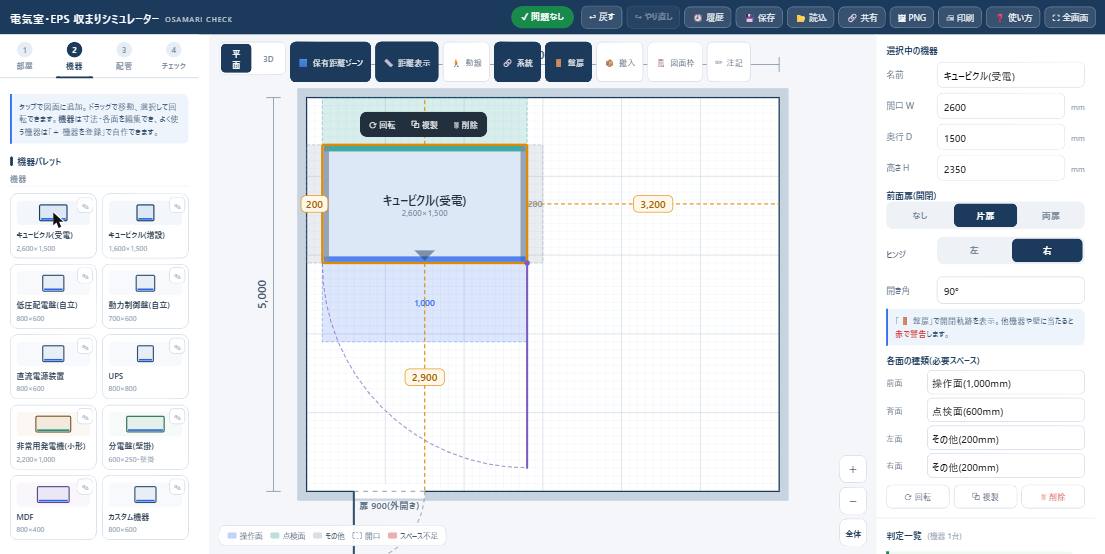Switch to the 平面 plan view
Image resolution: width=1105 pixels, height=554 pixels.
pyautogui.click(x=236, y=59)
